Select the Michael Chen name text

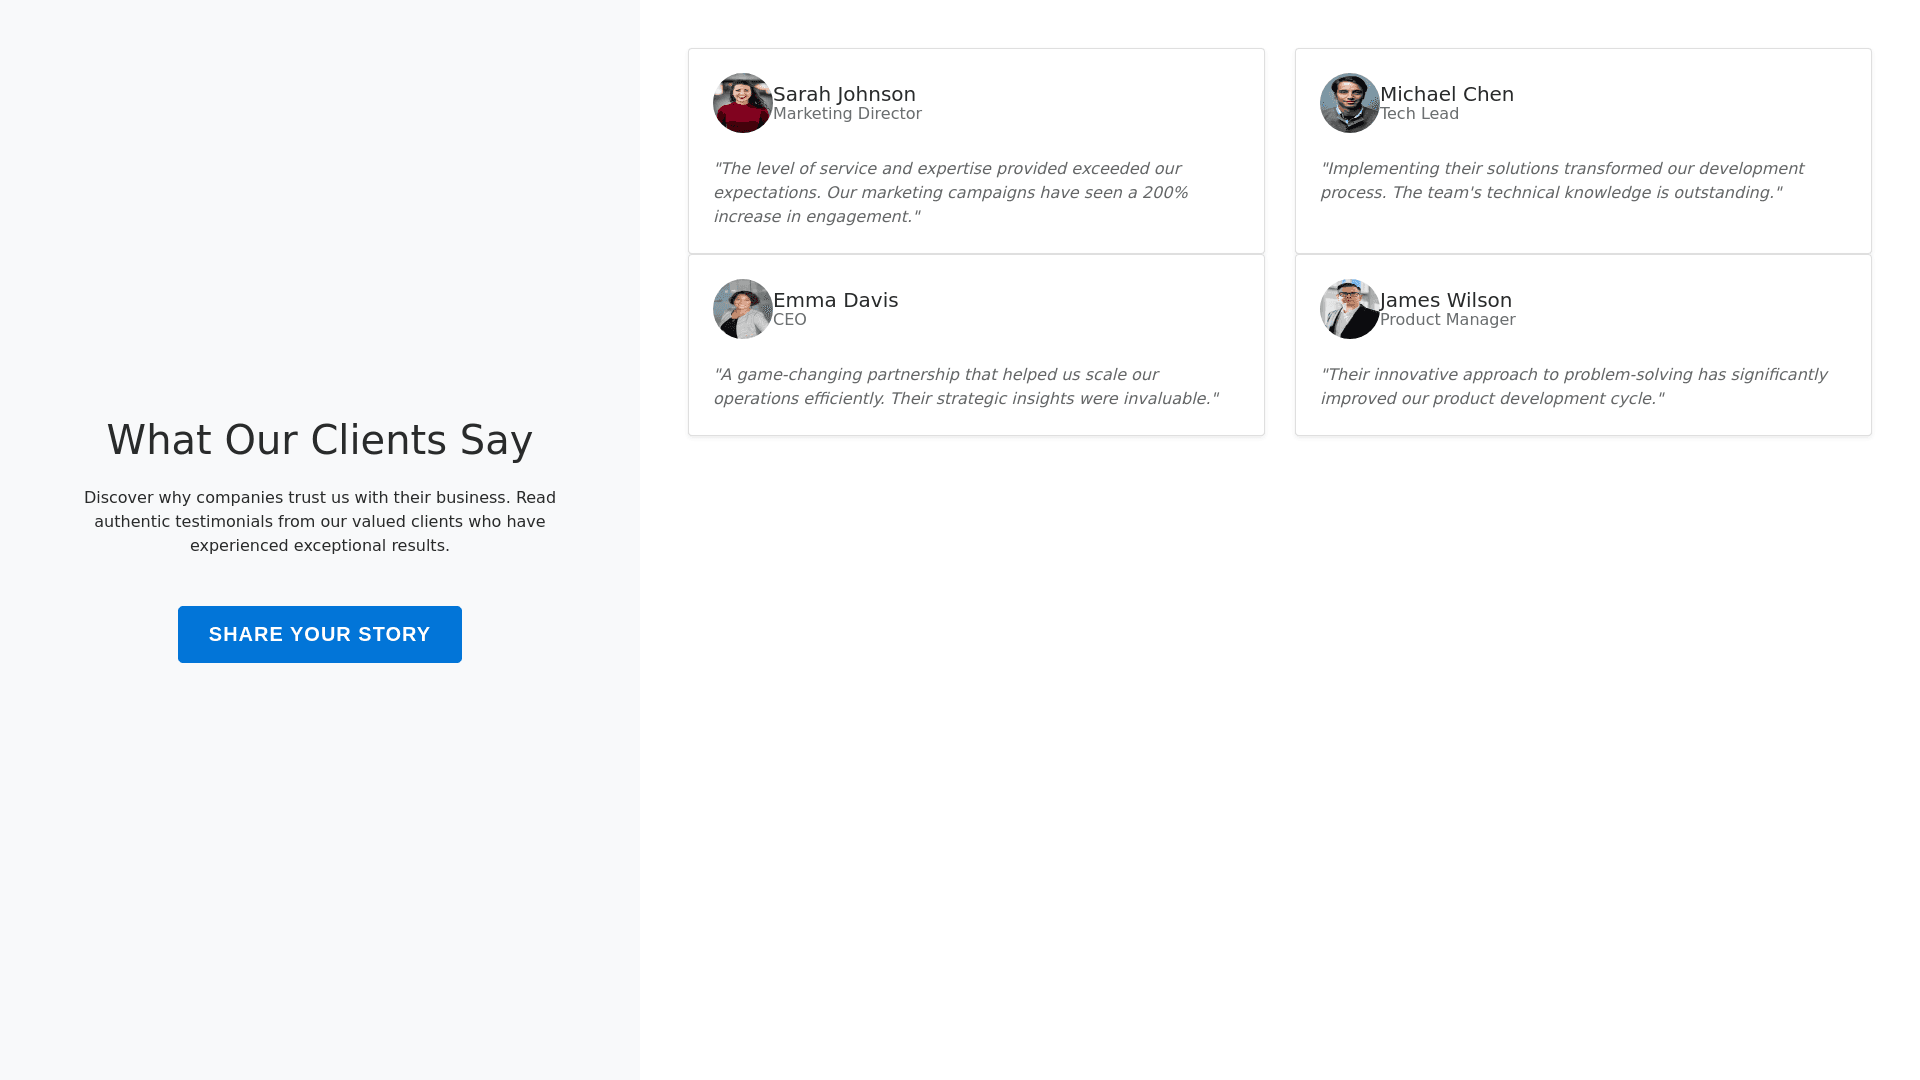(1446, 94)
